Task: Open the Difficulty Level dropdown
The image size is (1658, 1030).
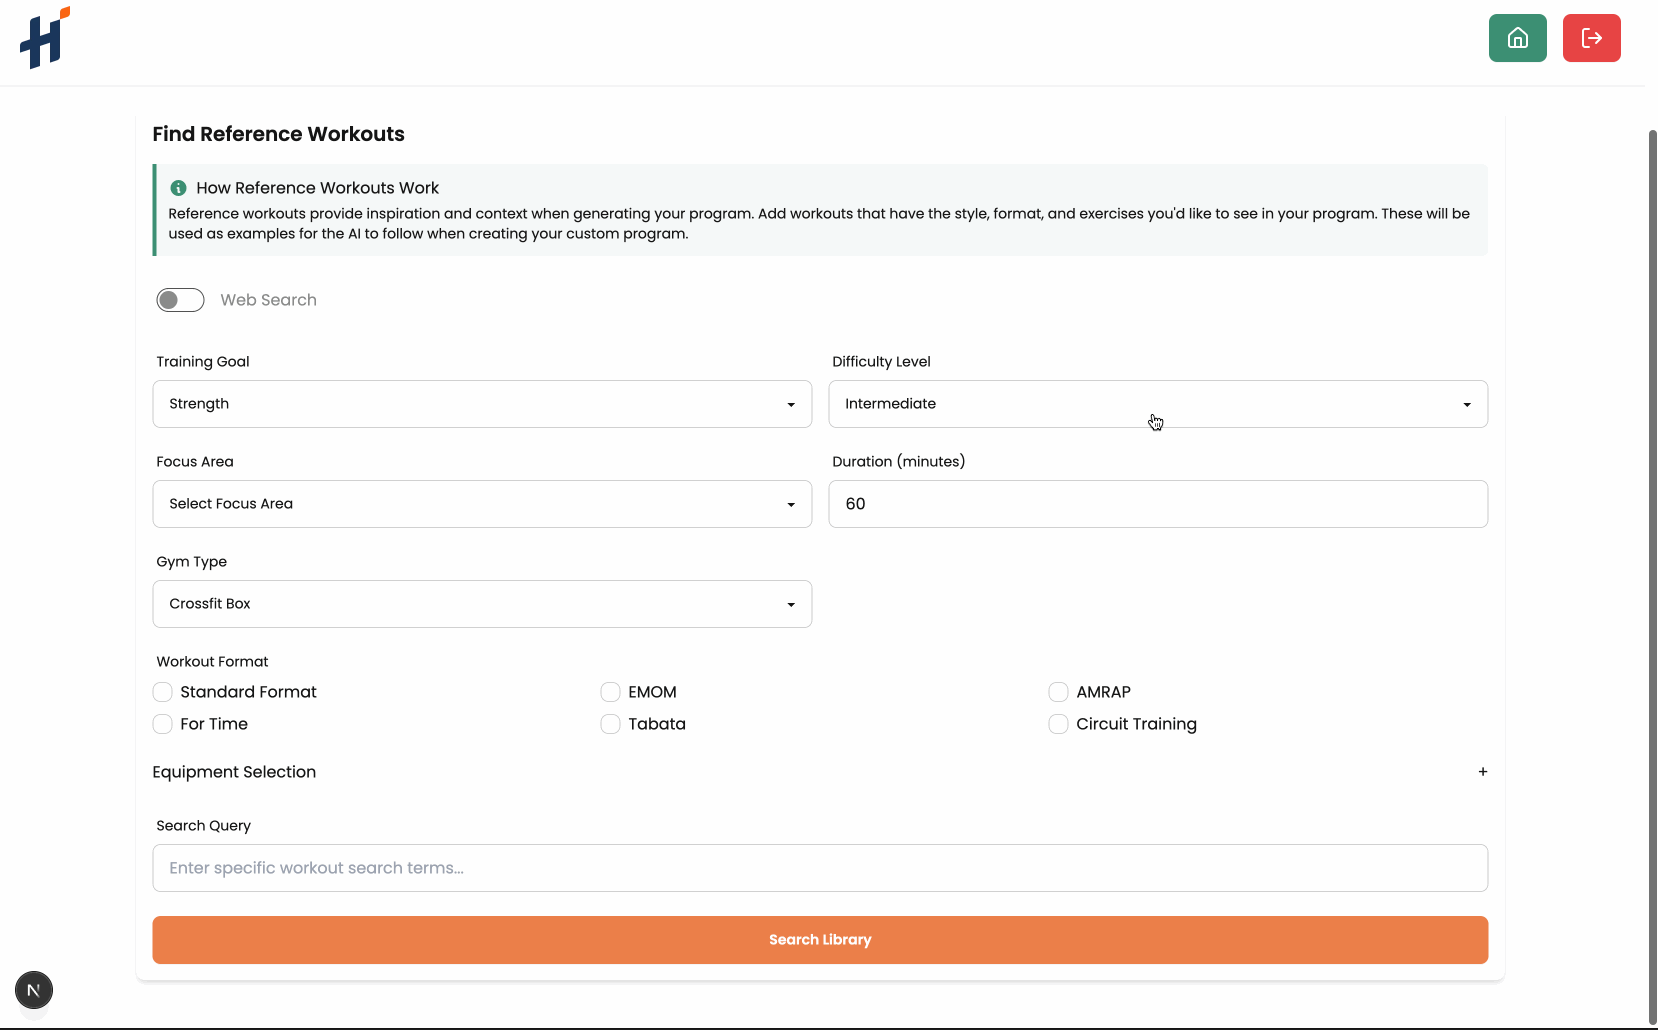Action: tap(1157, 404)
